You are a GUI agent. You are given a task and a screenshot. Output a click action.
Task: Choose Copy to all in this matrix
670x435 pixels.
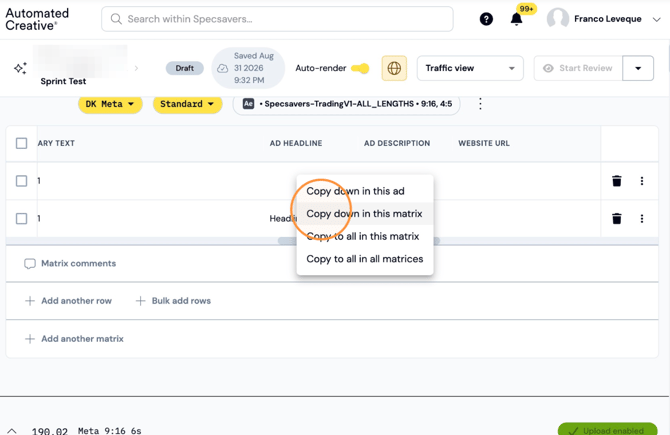click(x=365, y=236)
